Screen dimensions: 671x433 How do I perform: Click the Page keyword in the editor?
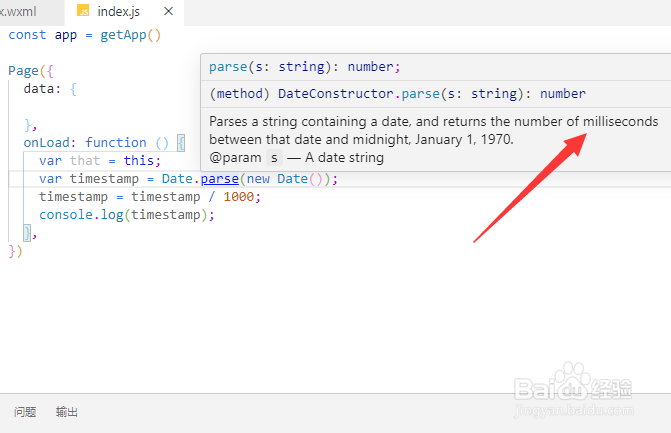coord(24,71)
